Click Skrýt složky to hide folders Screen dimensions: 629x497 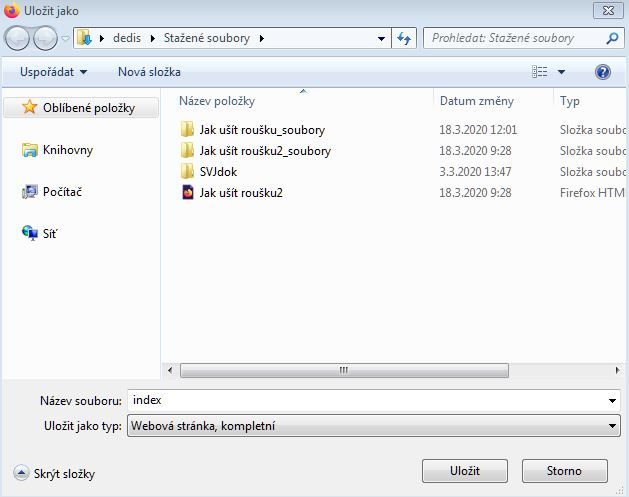(x=64, y=474)
